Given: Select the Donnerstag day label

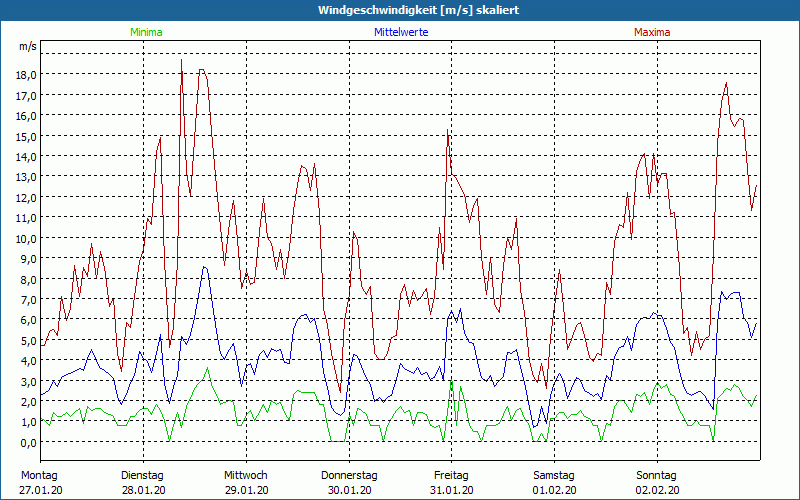Looking at the screenshot, I should [x=349, y=475].
